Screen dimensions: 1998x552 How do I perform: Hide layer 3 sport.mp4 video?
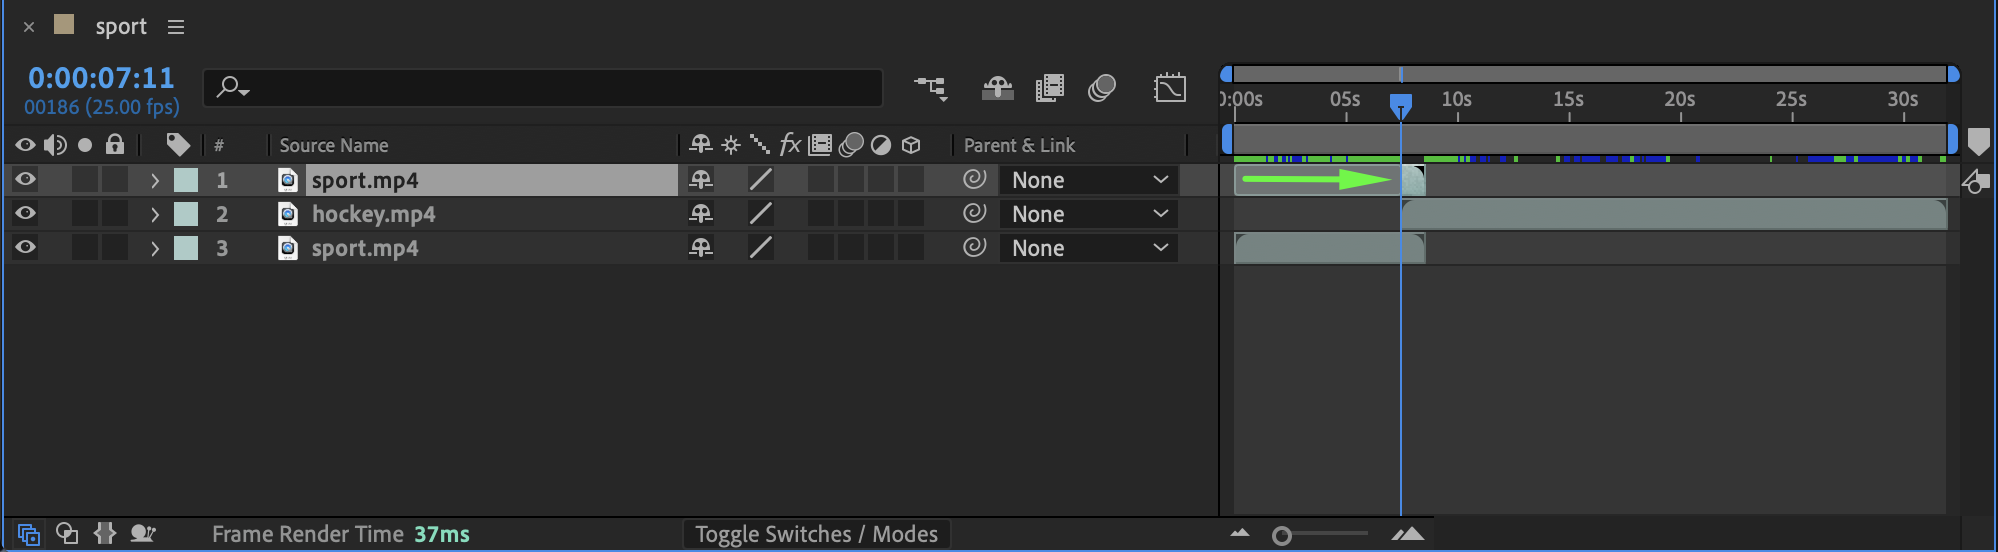[25, 247]
